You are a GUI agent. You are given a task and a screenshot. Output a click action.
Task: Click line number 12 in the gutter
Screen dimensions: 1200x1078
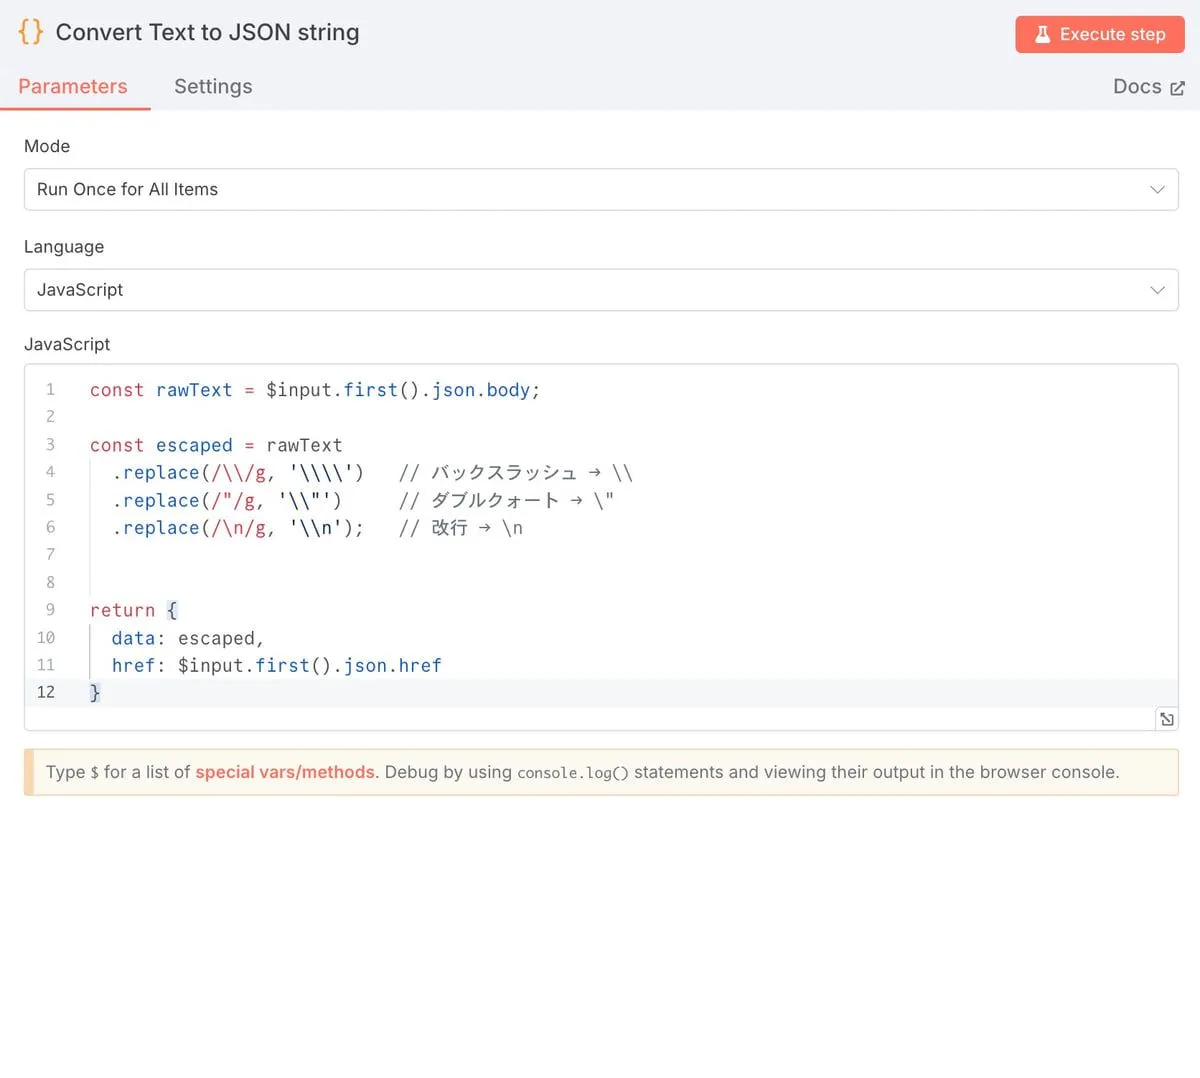(x=46, y=692)
